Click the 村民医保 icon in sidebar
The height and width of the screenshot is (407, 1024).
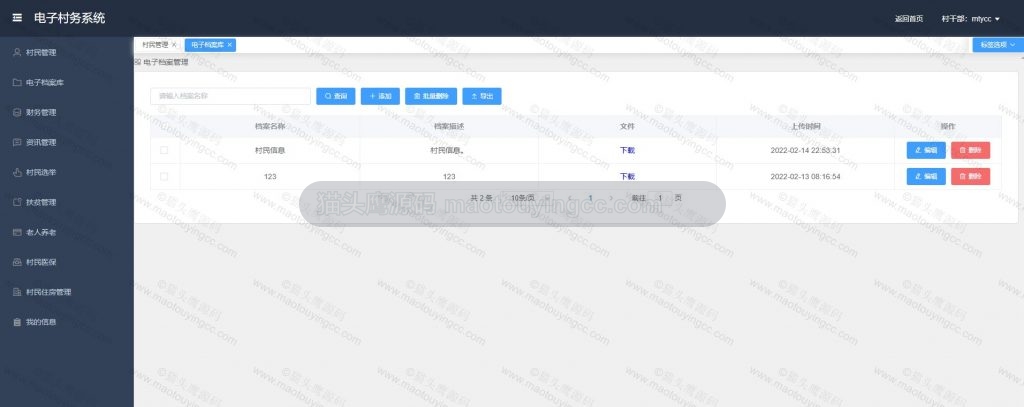[18, 262]
